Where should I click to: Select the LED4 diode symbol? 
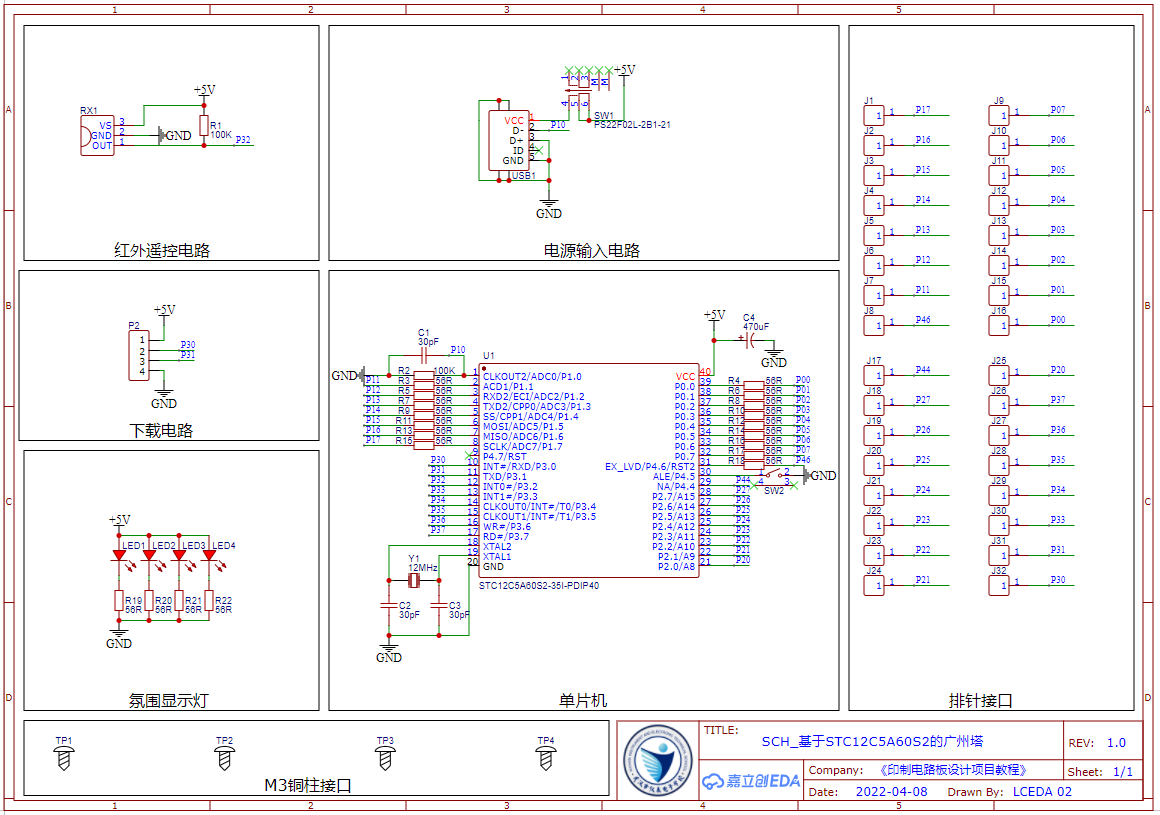pos(209,555)
